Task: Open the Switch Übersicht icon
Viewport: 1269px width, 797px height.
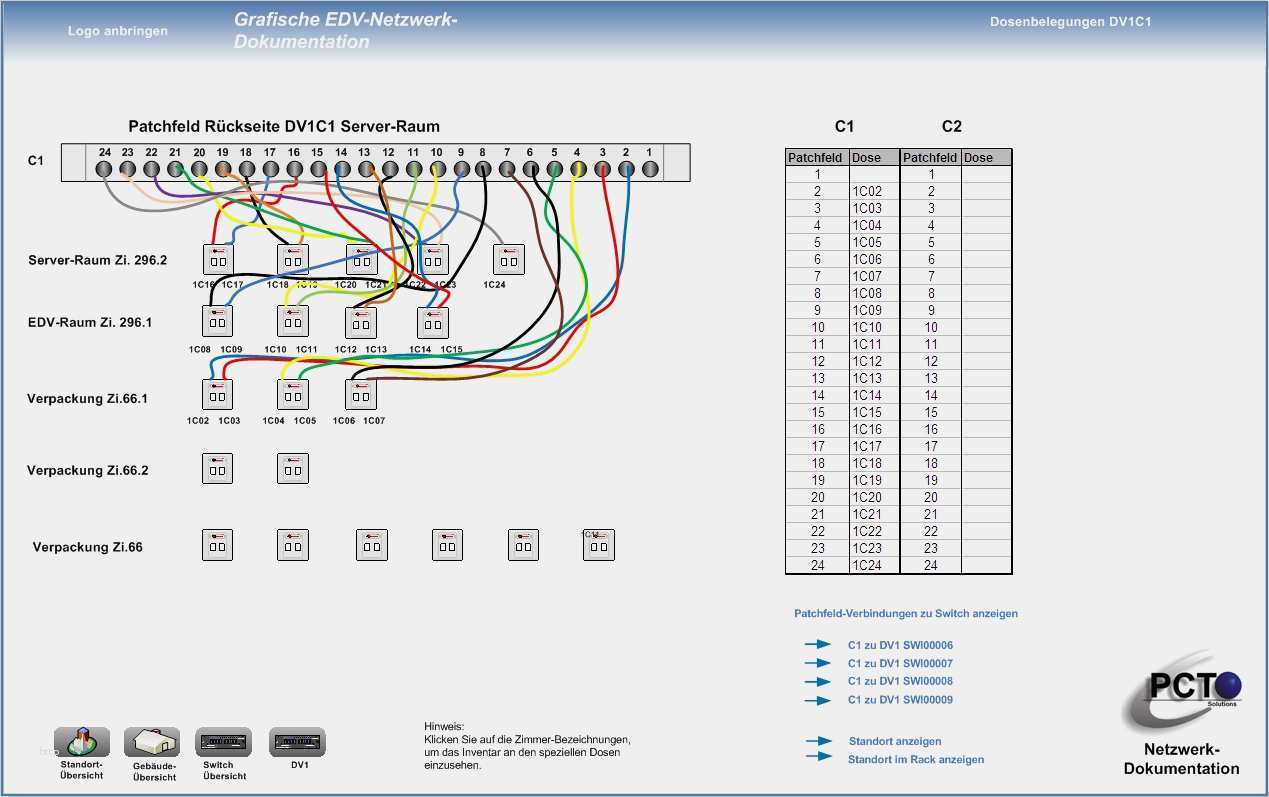Action: [x=223, y=742]
